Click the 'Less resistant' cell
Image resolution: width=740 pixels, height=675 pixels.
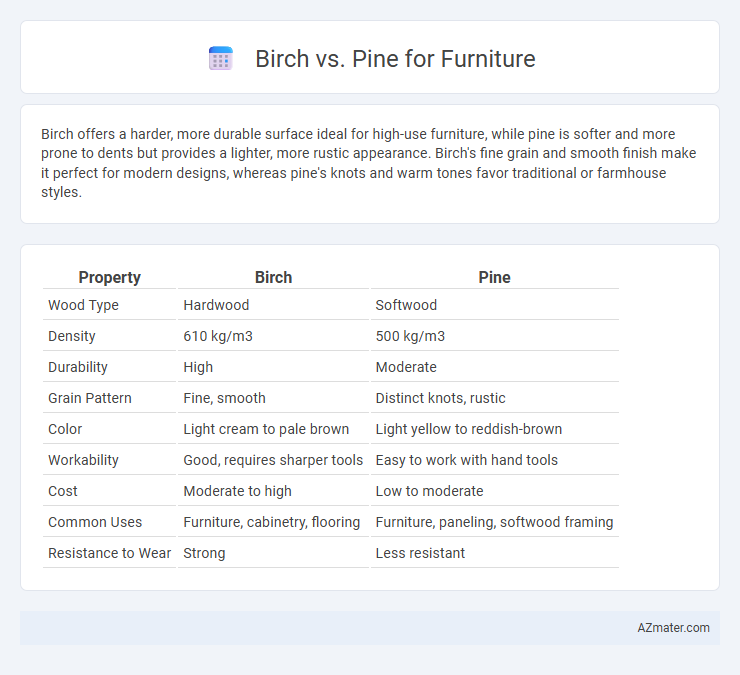(420, 553)
